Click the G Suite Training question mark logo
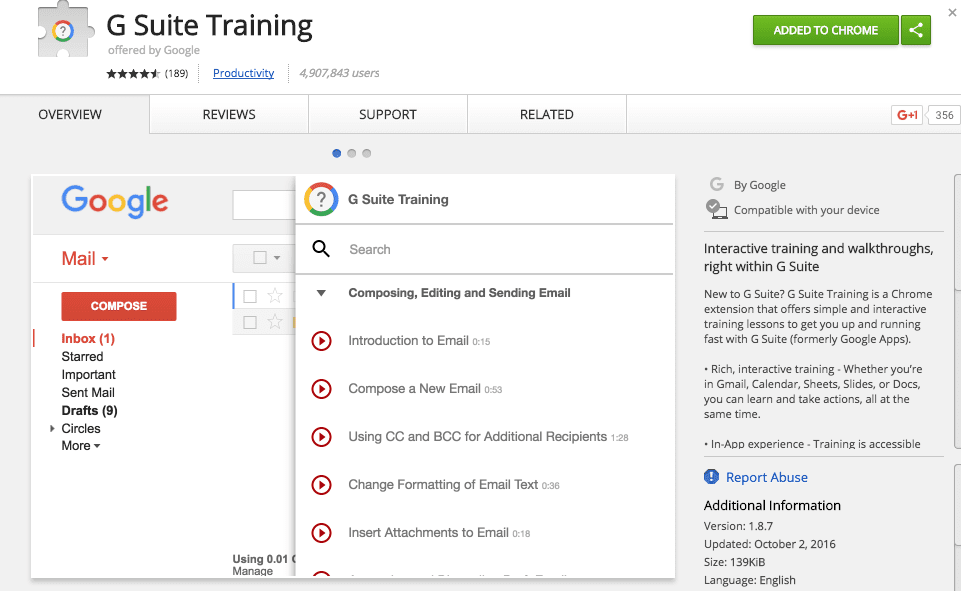Screen dimensions: 961x591 click(321, 199)
